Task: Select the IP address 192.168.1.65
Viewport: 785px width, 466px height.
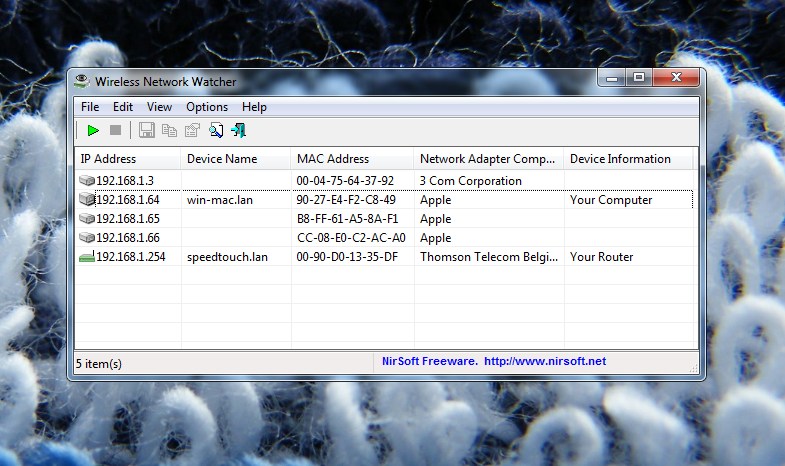Action: (128, 219)
